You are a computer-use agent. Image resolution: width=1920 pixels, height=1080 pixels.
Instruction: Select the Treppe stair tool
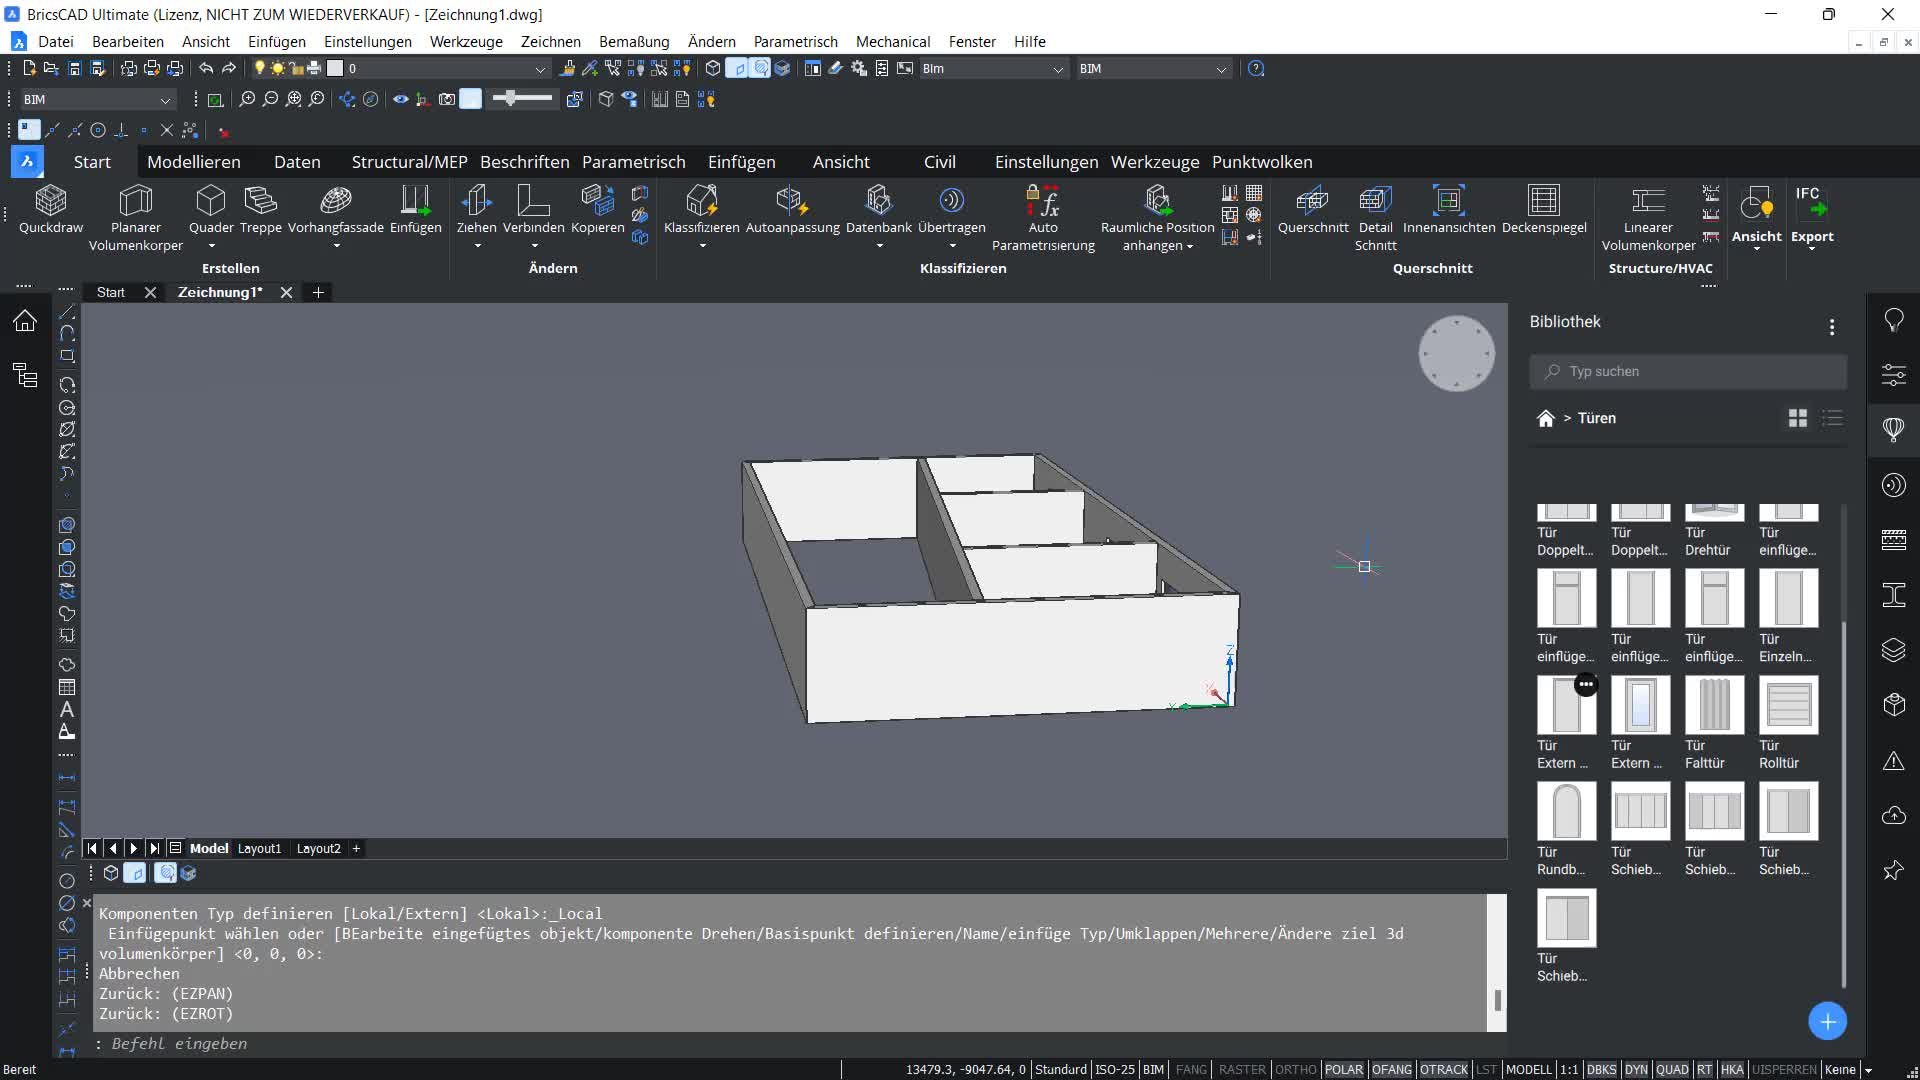tap(260, 210)
